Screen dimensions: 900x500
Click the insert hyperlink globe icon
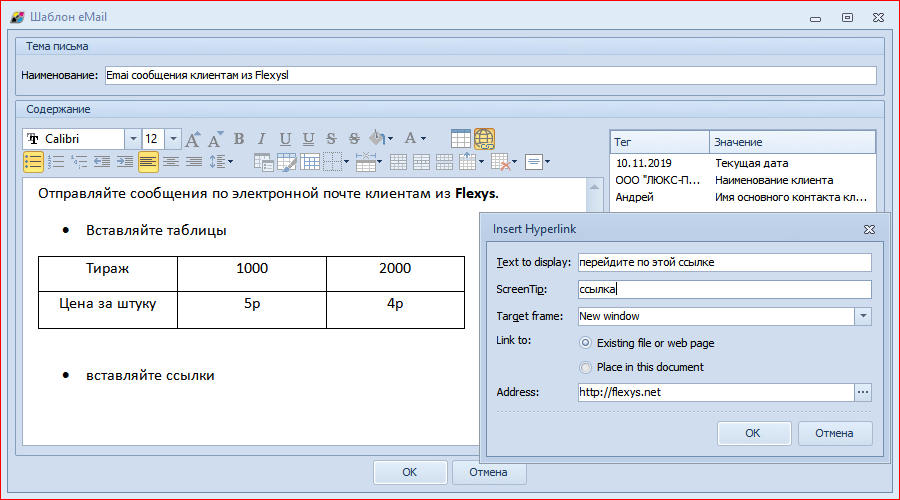(x=484, y=139)
